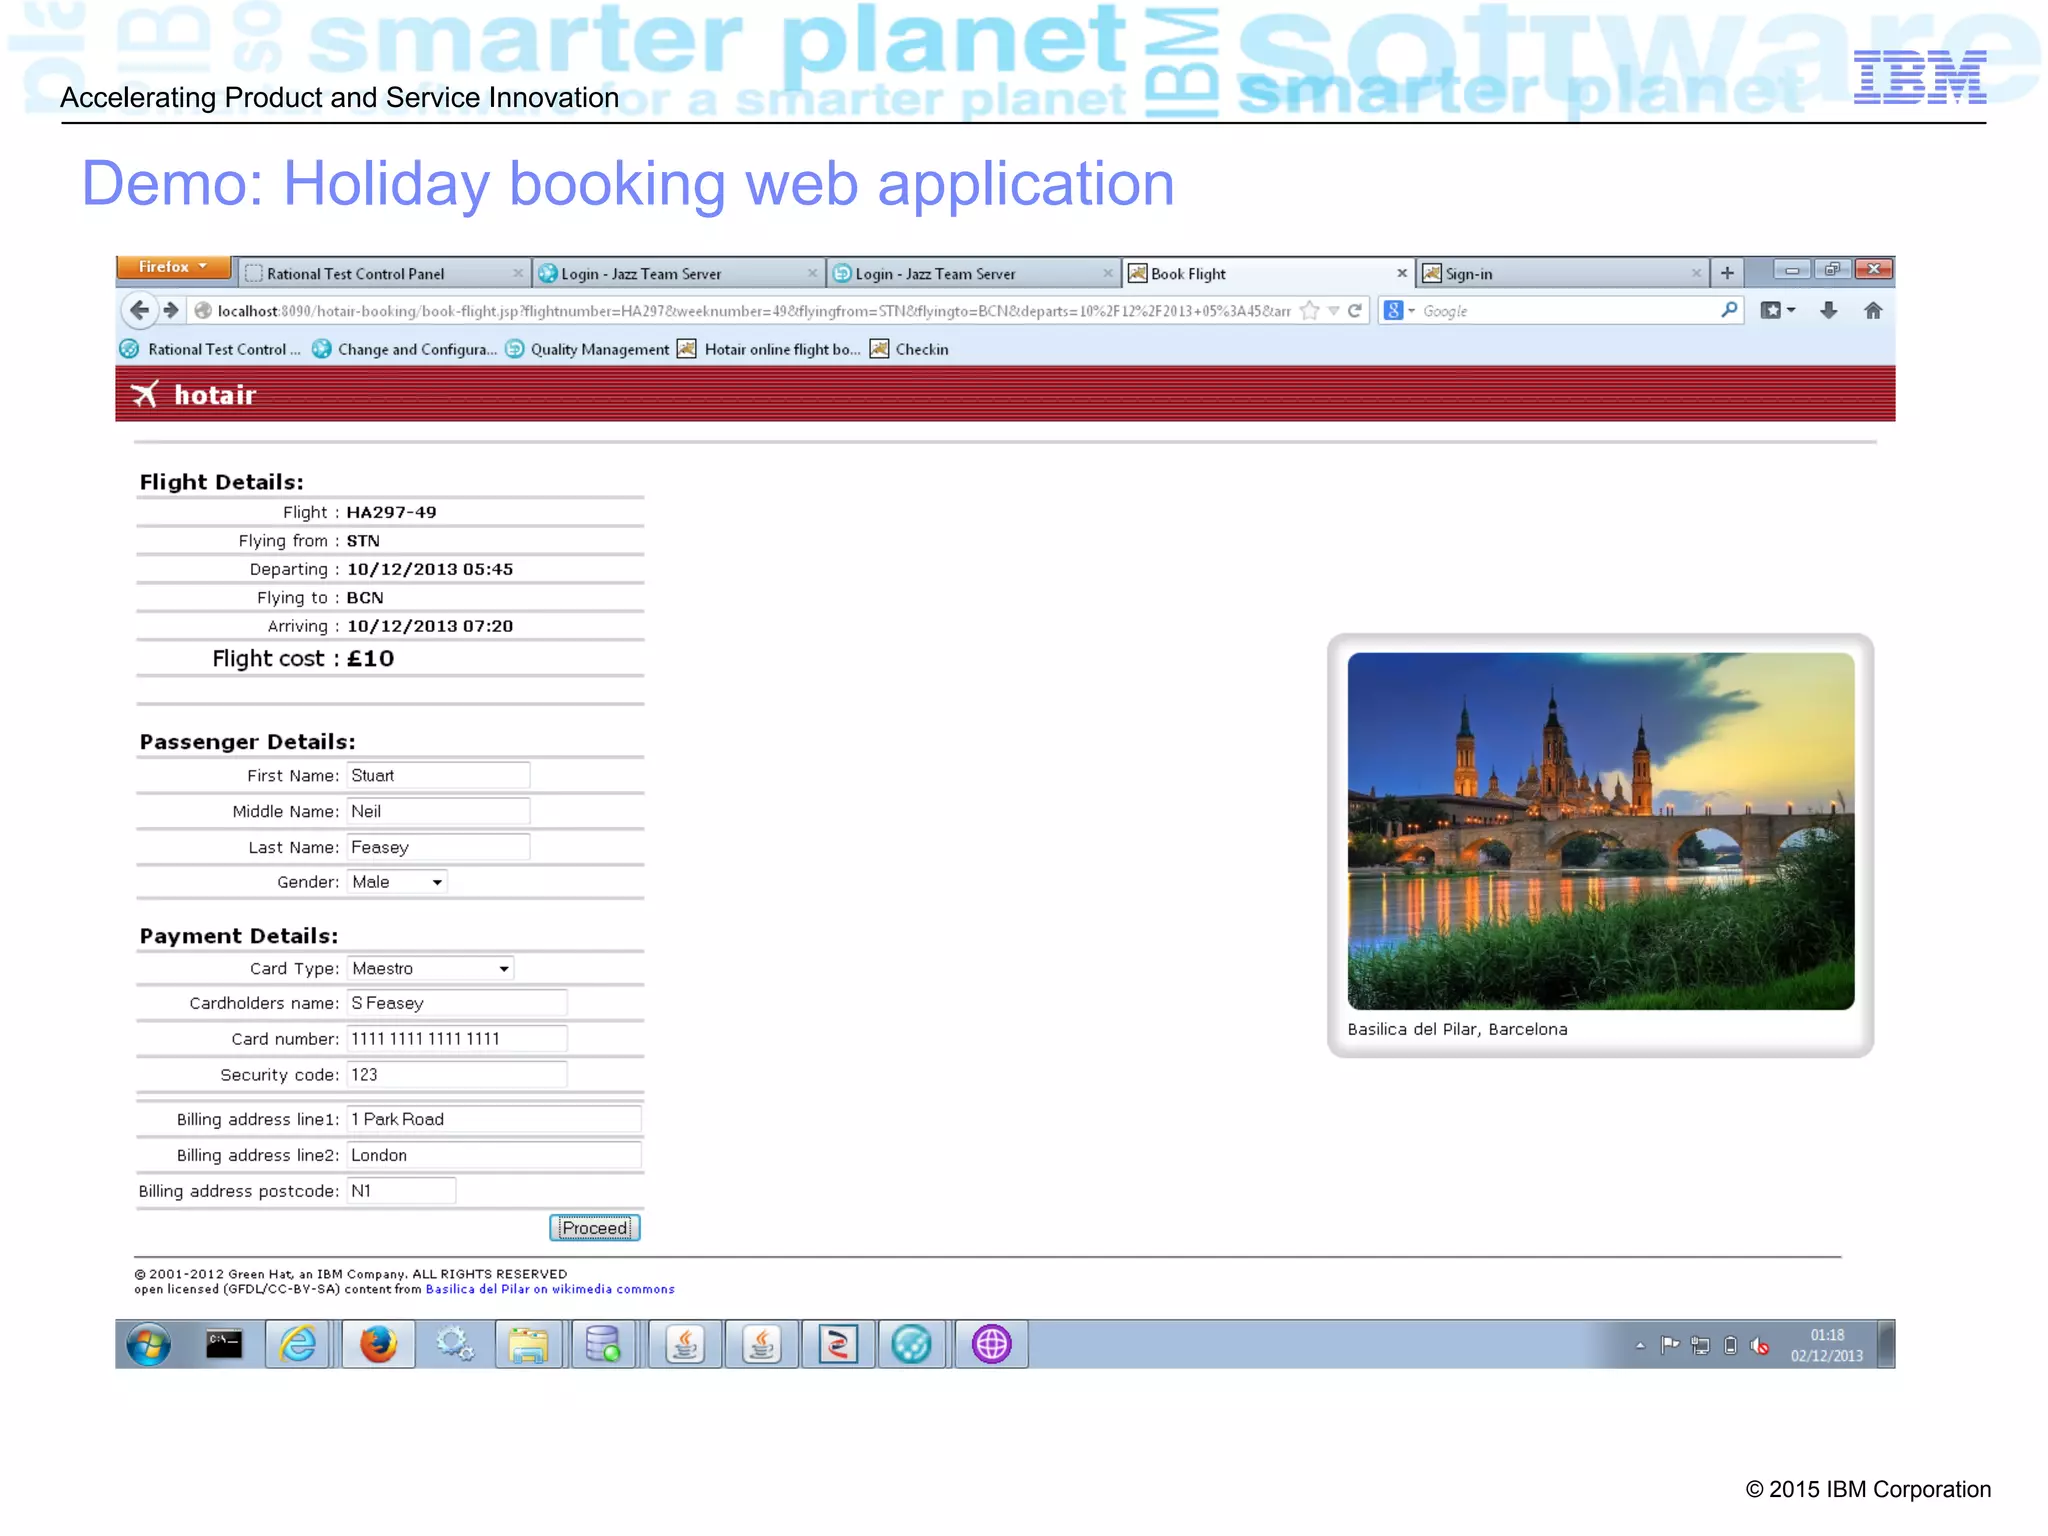Open the red document app in taskbar

tap(838, 1344)
